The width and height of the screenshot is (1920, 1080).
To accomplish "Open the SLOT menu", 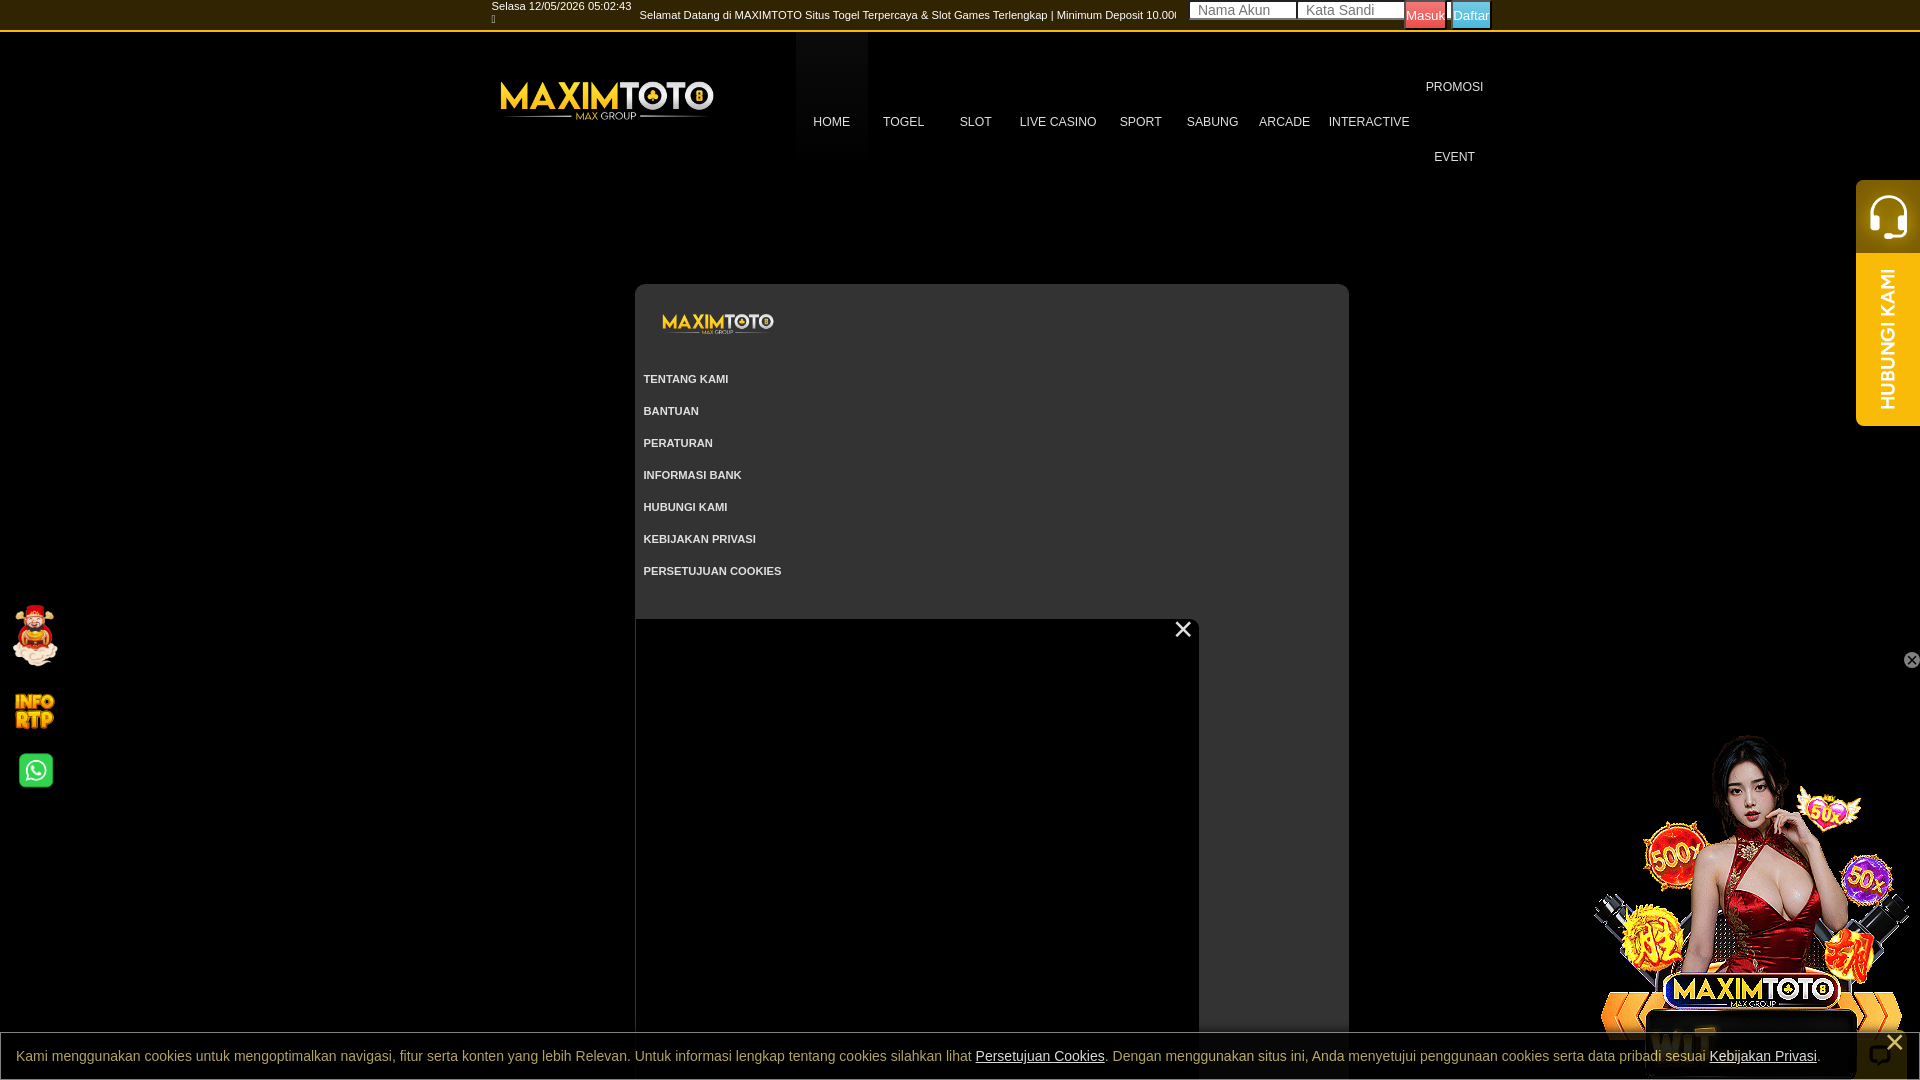I will (975, 122).
